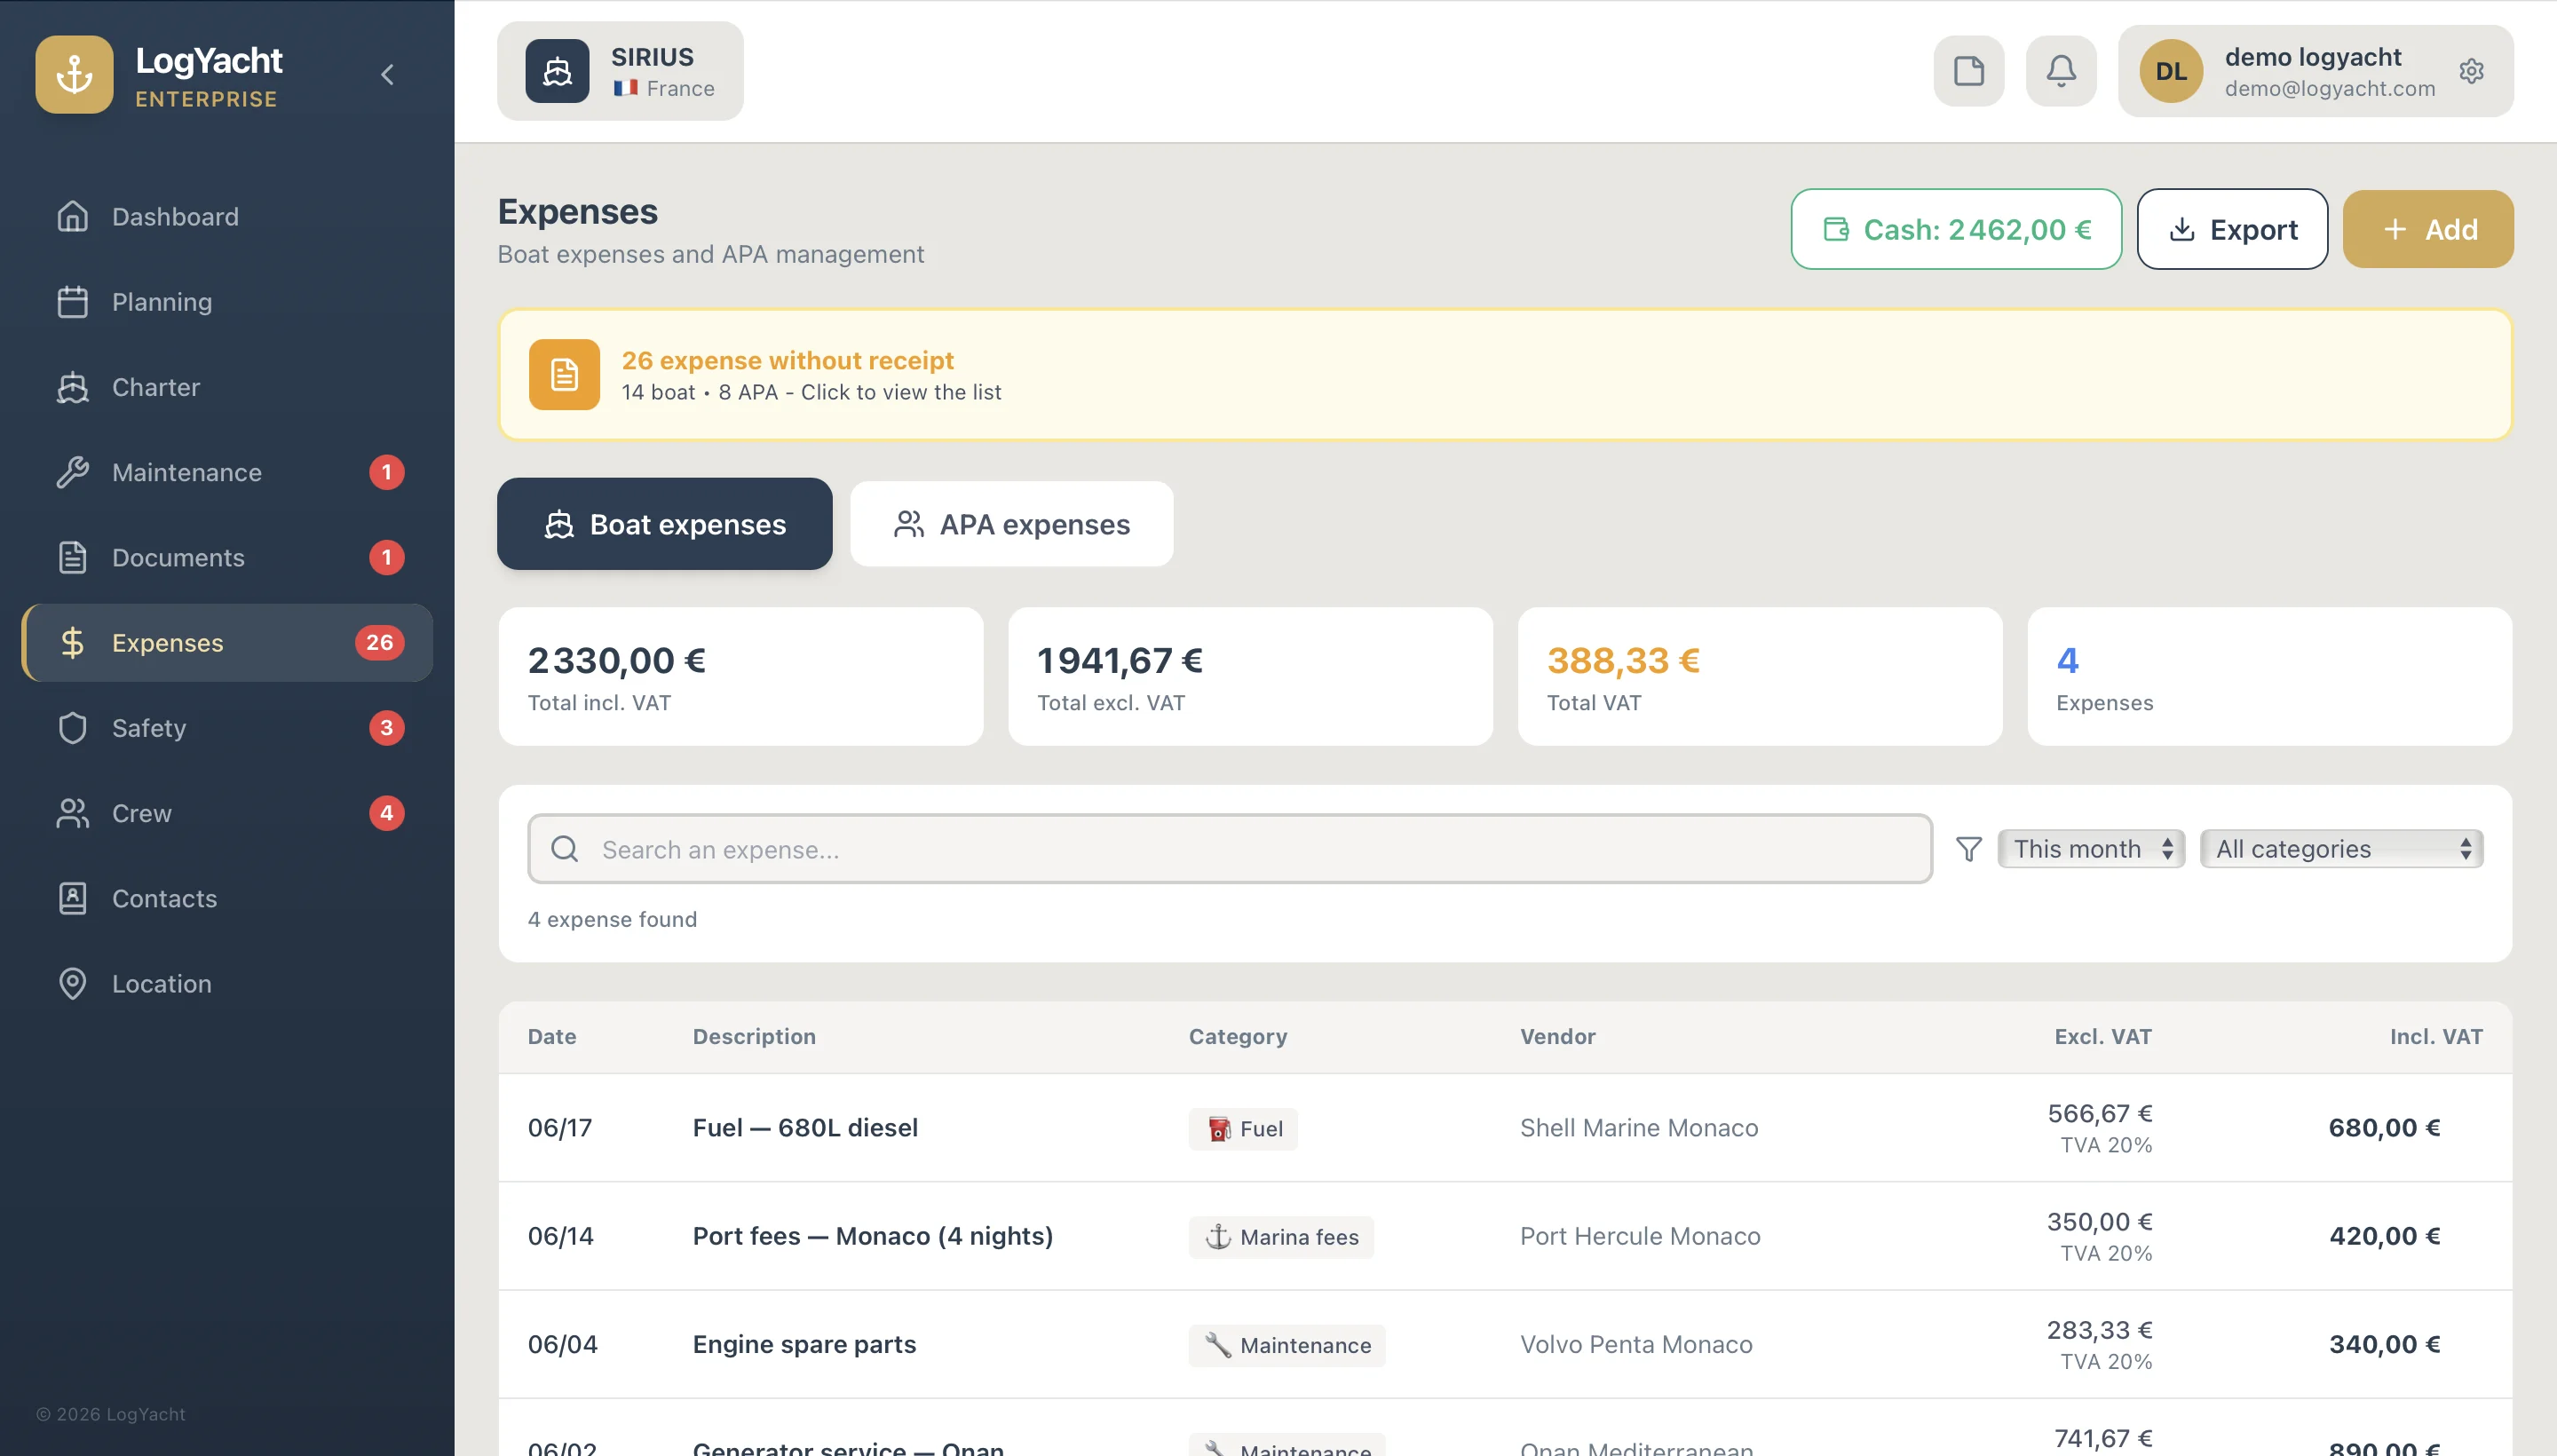Open the Fuel — 680L diesel expense

[x=1505, y=1128]
